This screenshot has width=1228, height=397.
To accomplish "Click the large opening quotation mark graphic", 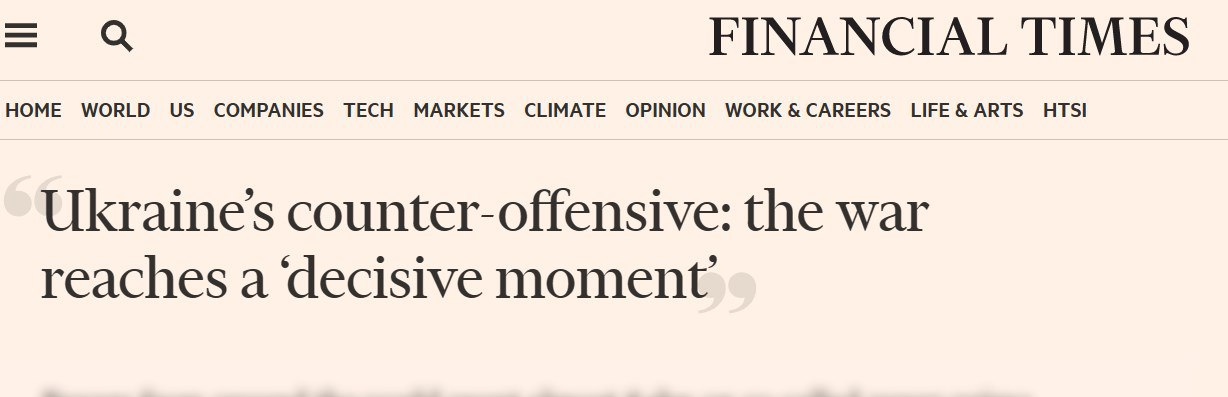I will coord(22,198).
